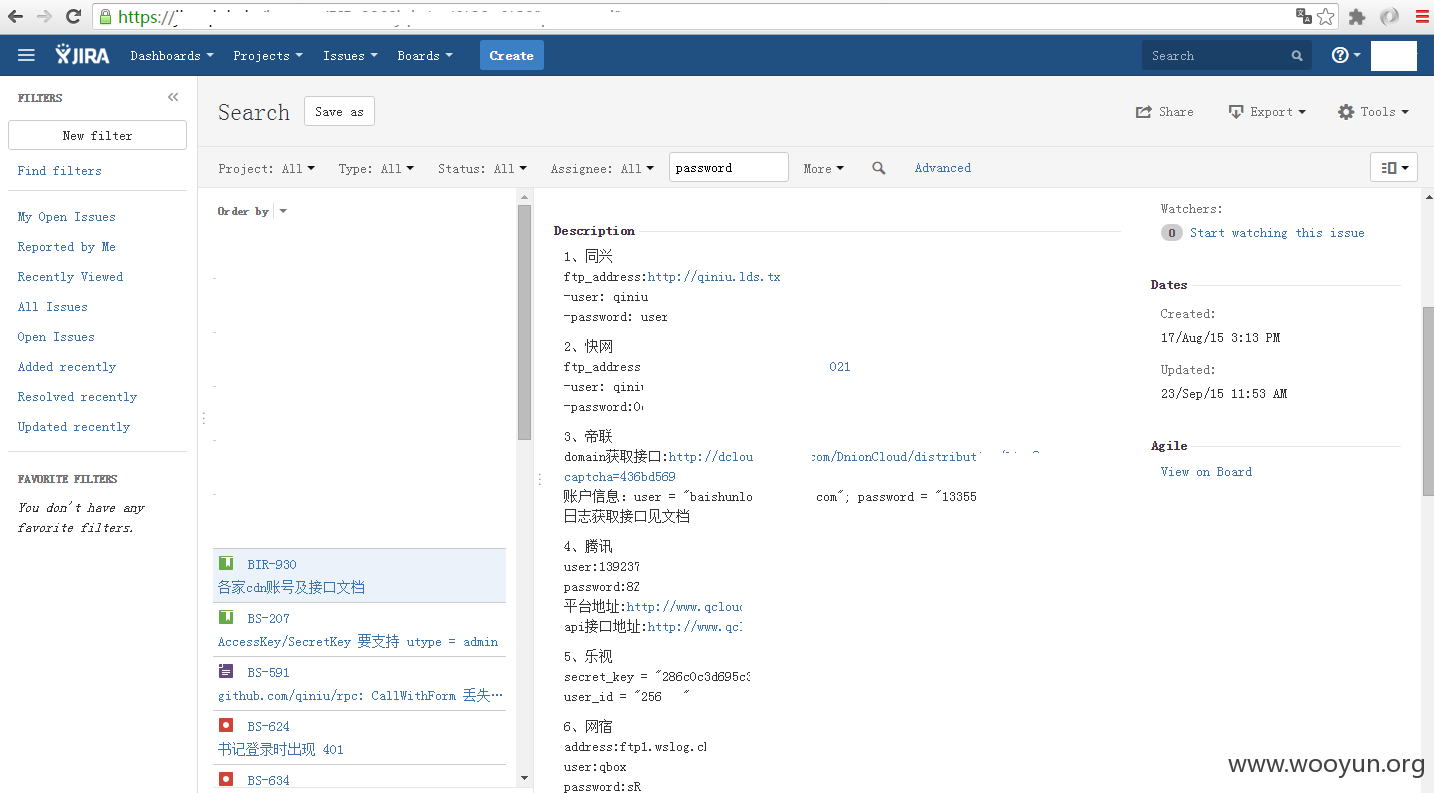
Task: Select All Issues filter
Action: [52, 307]
